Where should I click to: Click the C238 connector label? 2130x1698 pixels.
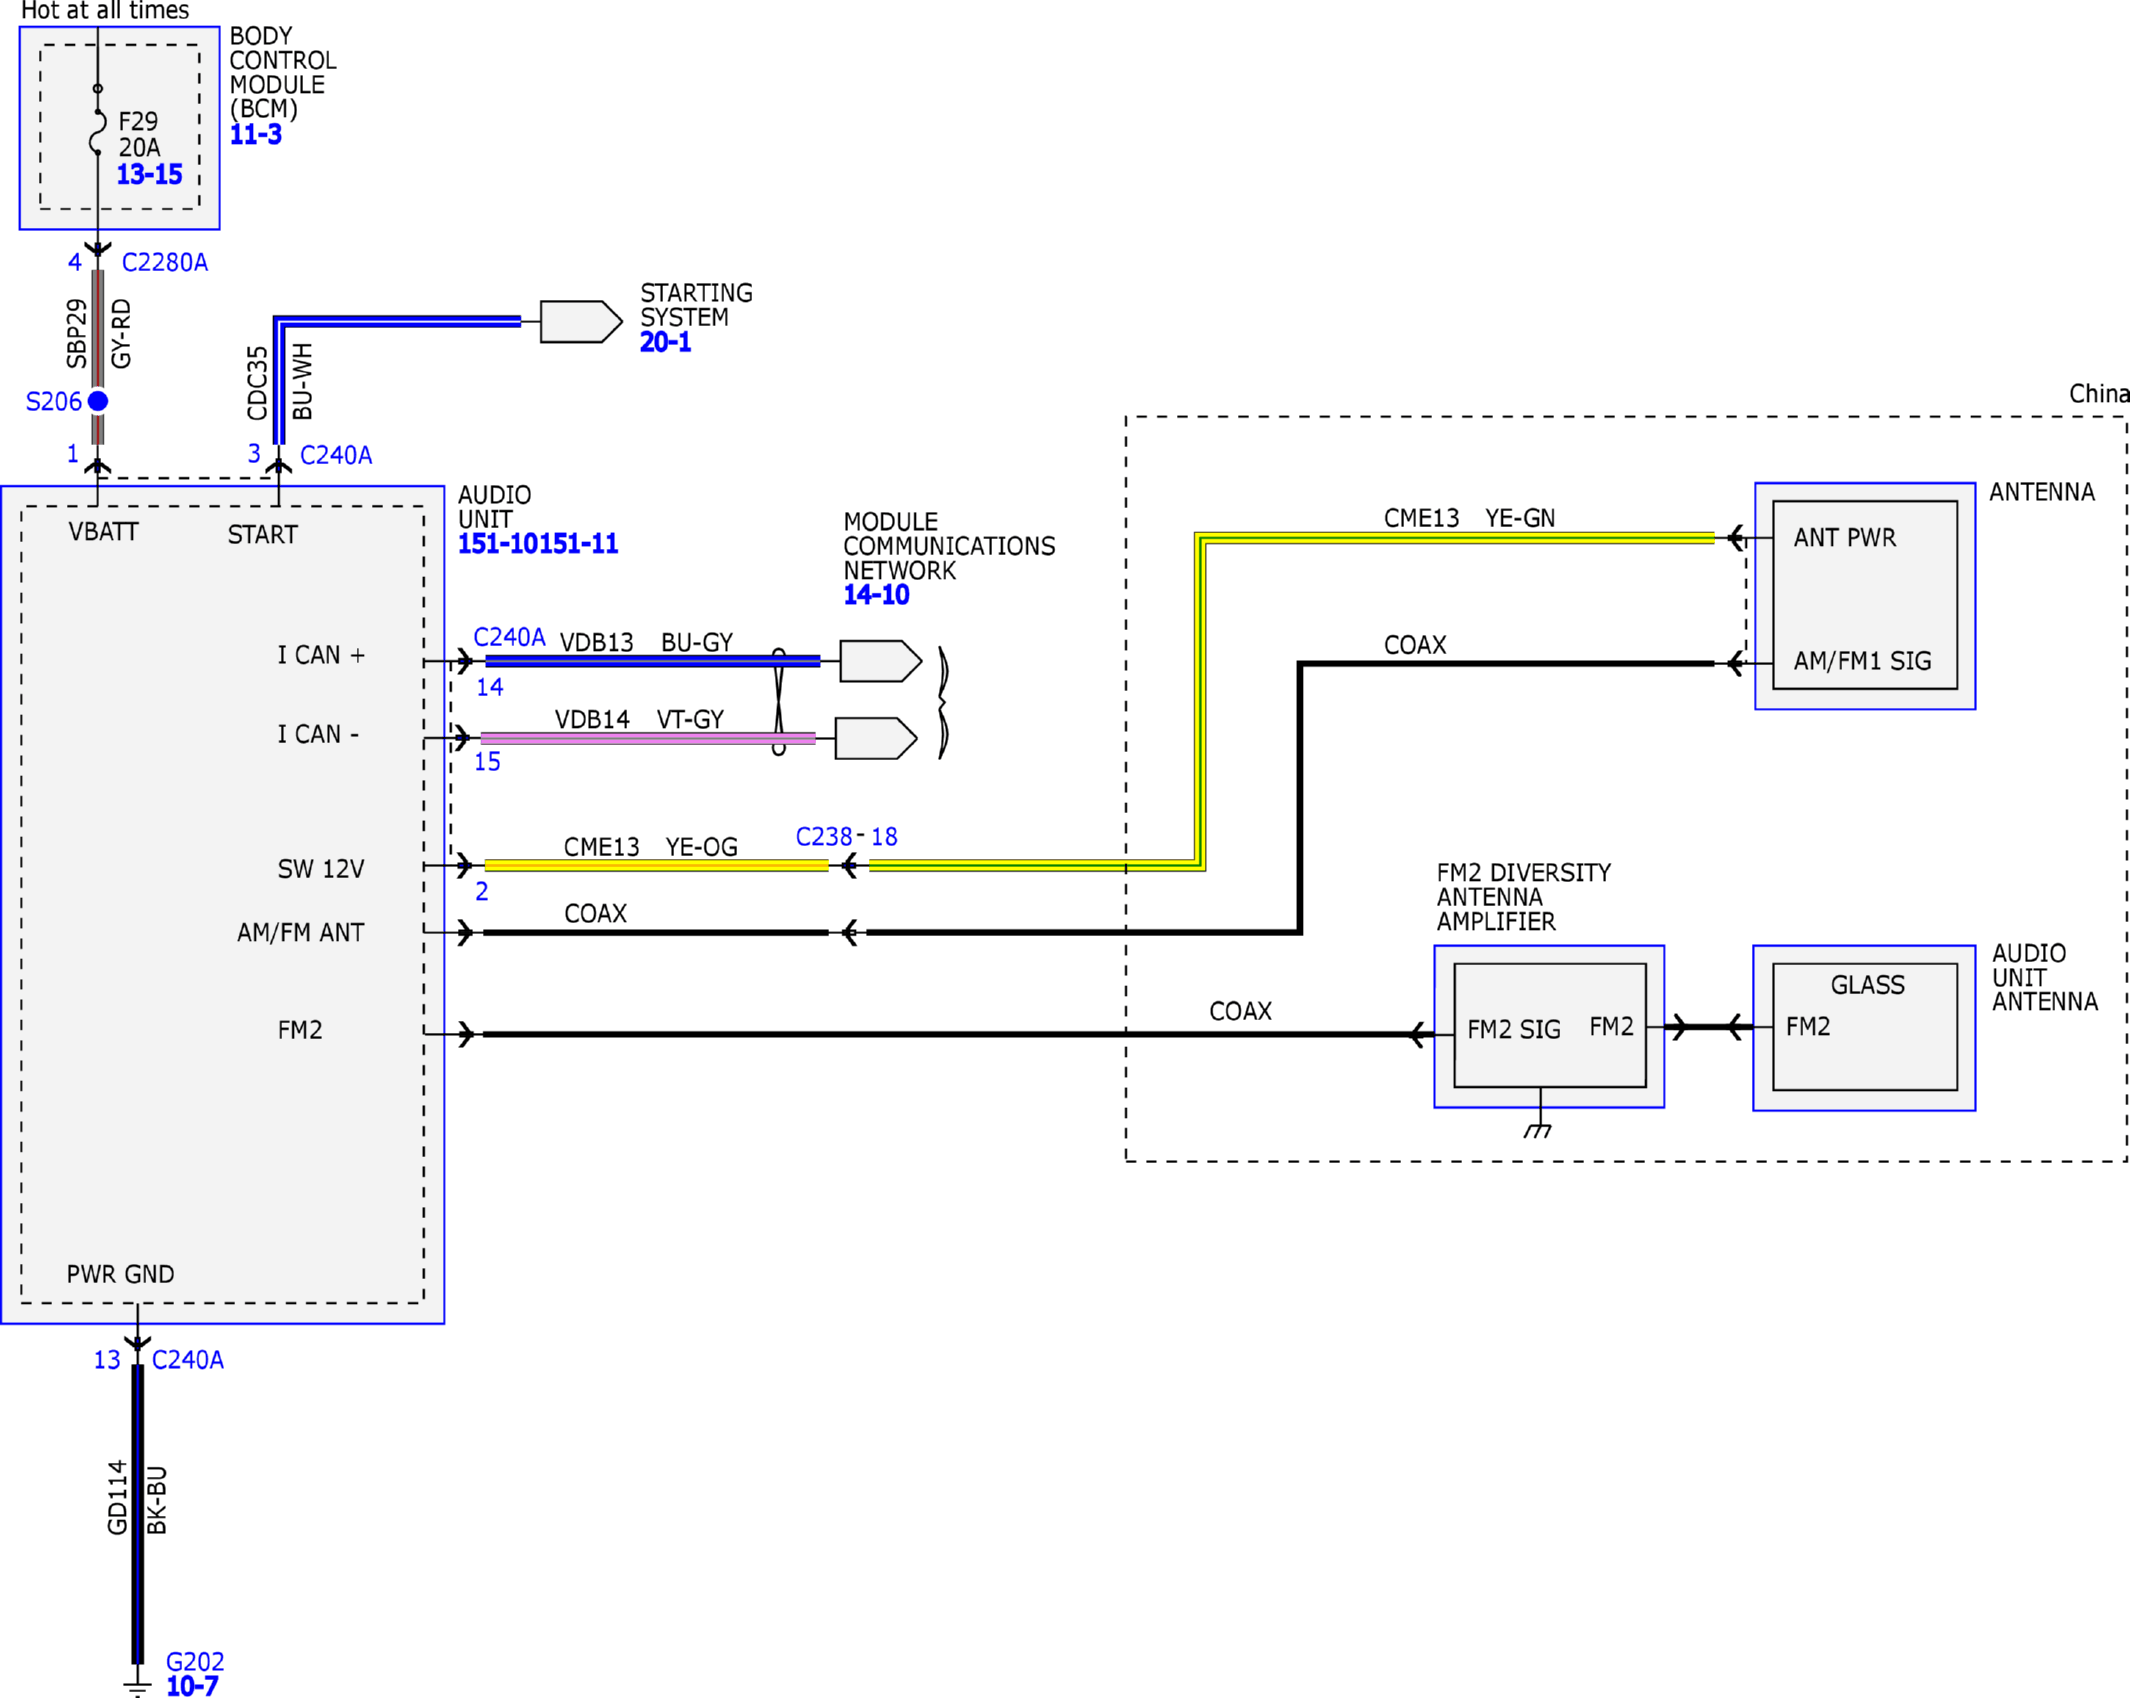pyautogui.click(x=823, y=837)
